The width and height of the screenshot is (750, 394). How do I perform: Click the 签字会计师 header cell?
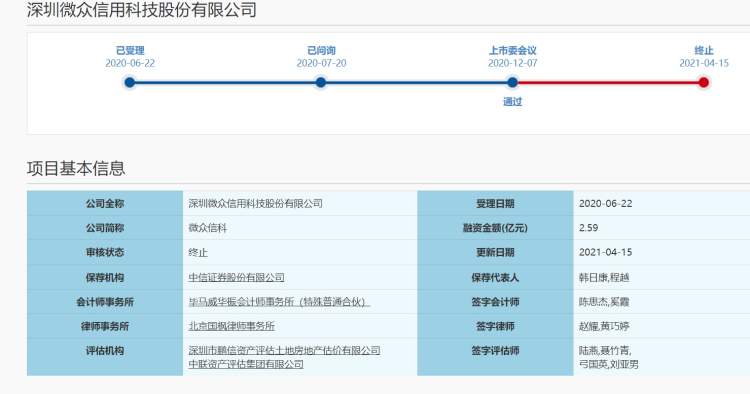[x=495, y=302]
